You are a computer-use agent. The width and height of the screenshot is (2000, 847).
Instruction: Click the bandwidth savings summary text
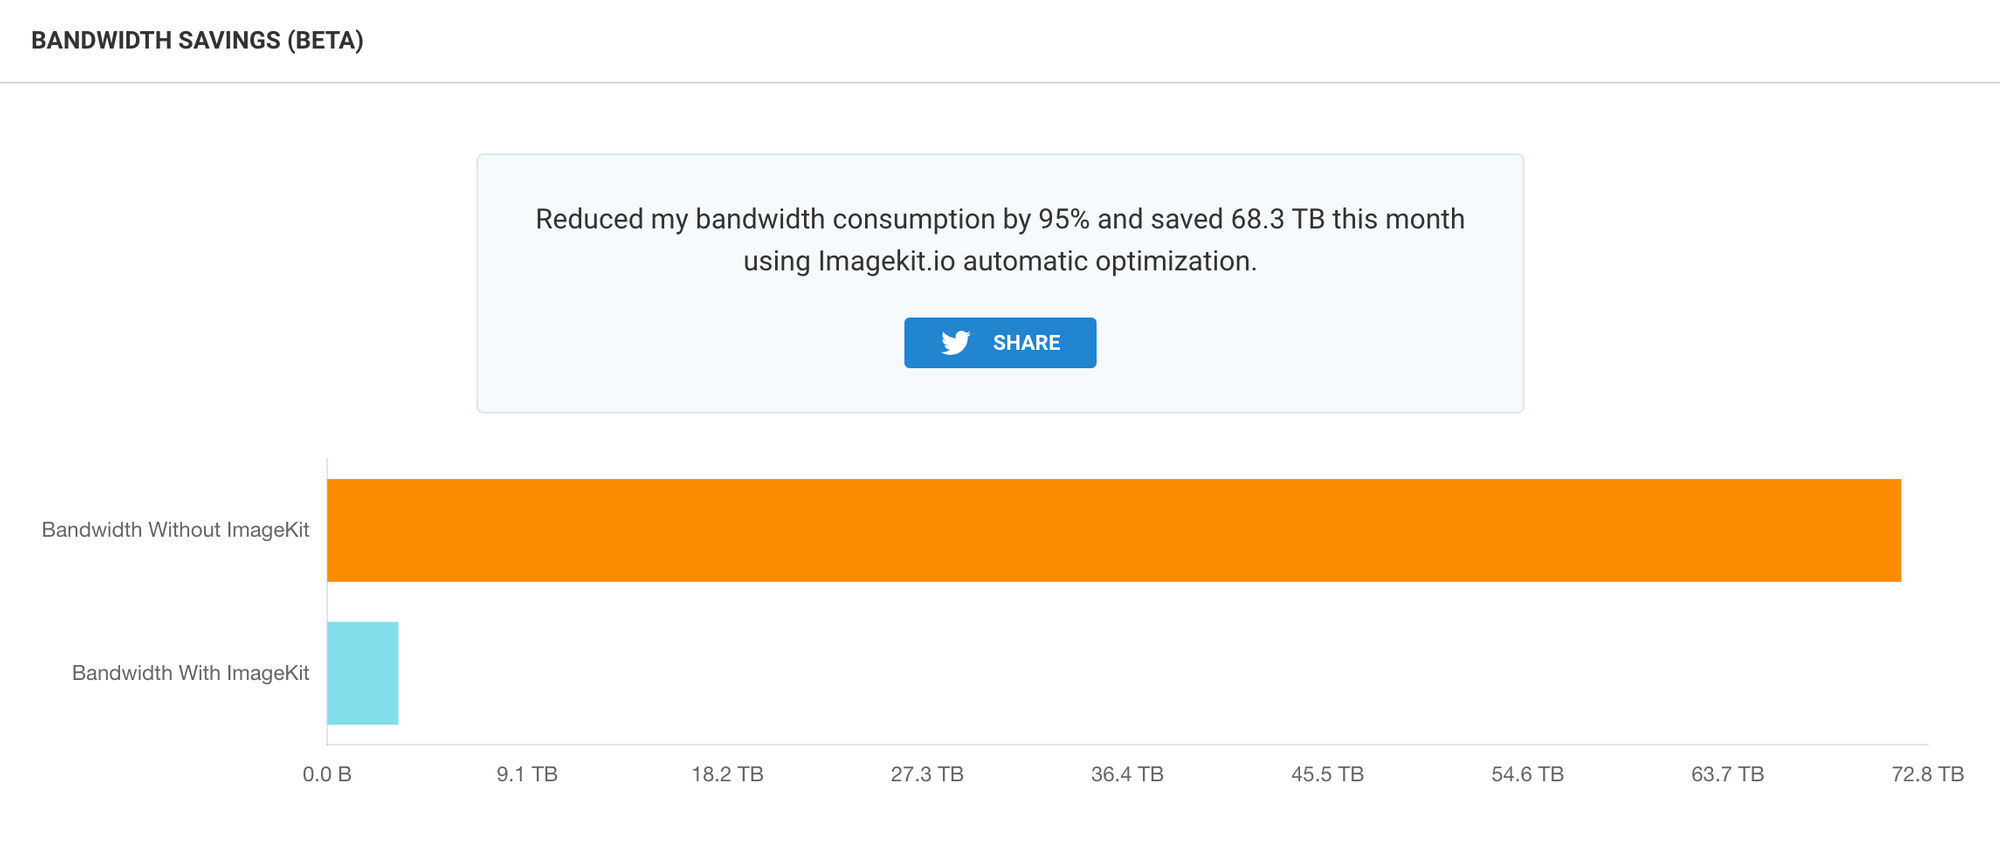coord(1000,240)
